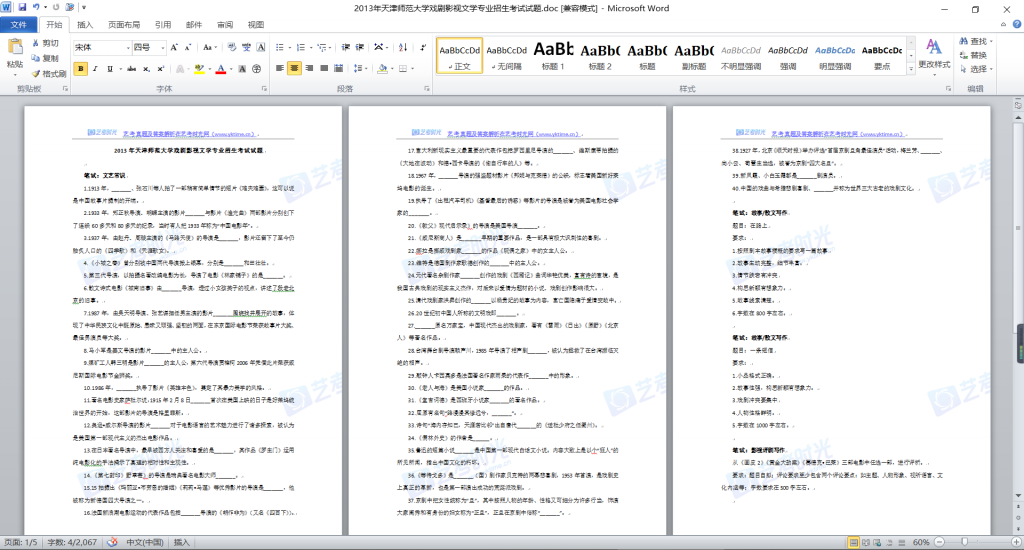Open the 页面布局 (Page Layout) tab
The width and height of the screenshot is (1024, 550).
click(124, 24)
